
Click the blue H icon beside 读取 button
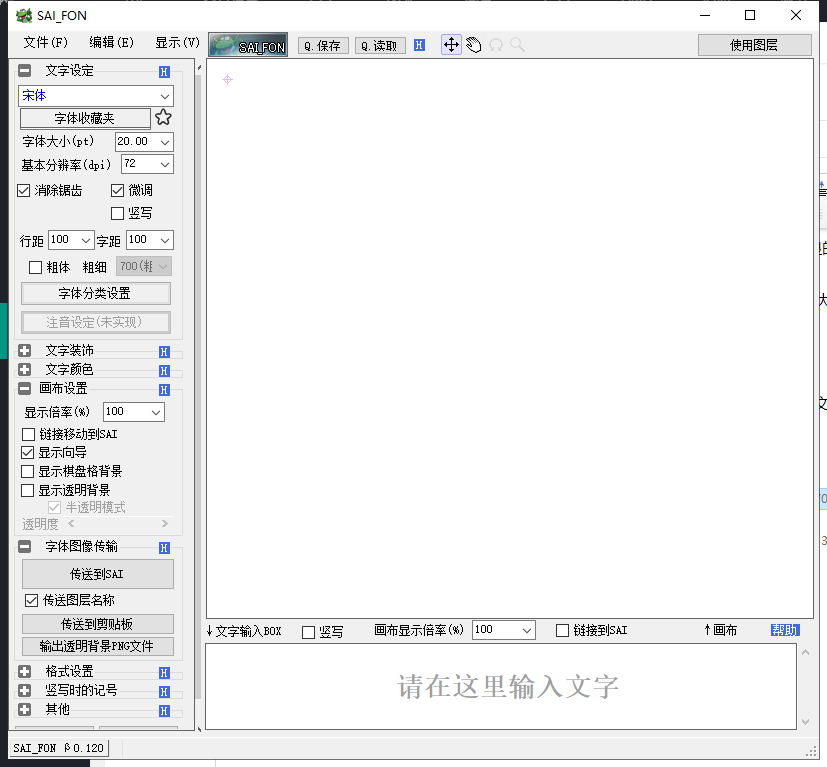click(419, 45)
